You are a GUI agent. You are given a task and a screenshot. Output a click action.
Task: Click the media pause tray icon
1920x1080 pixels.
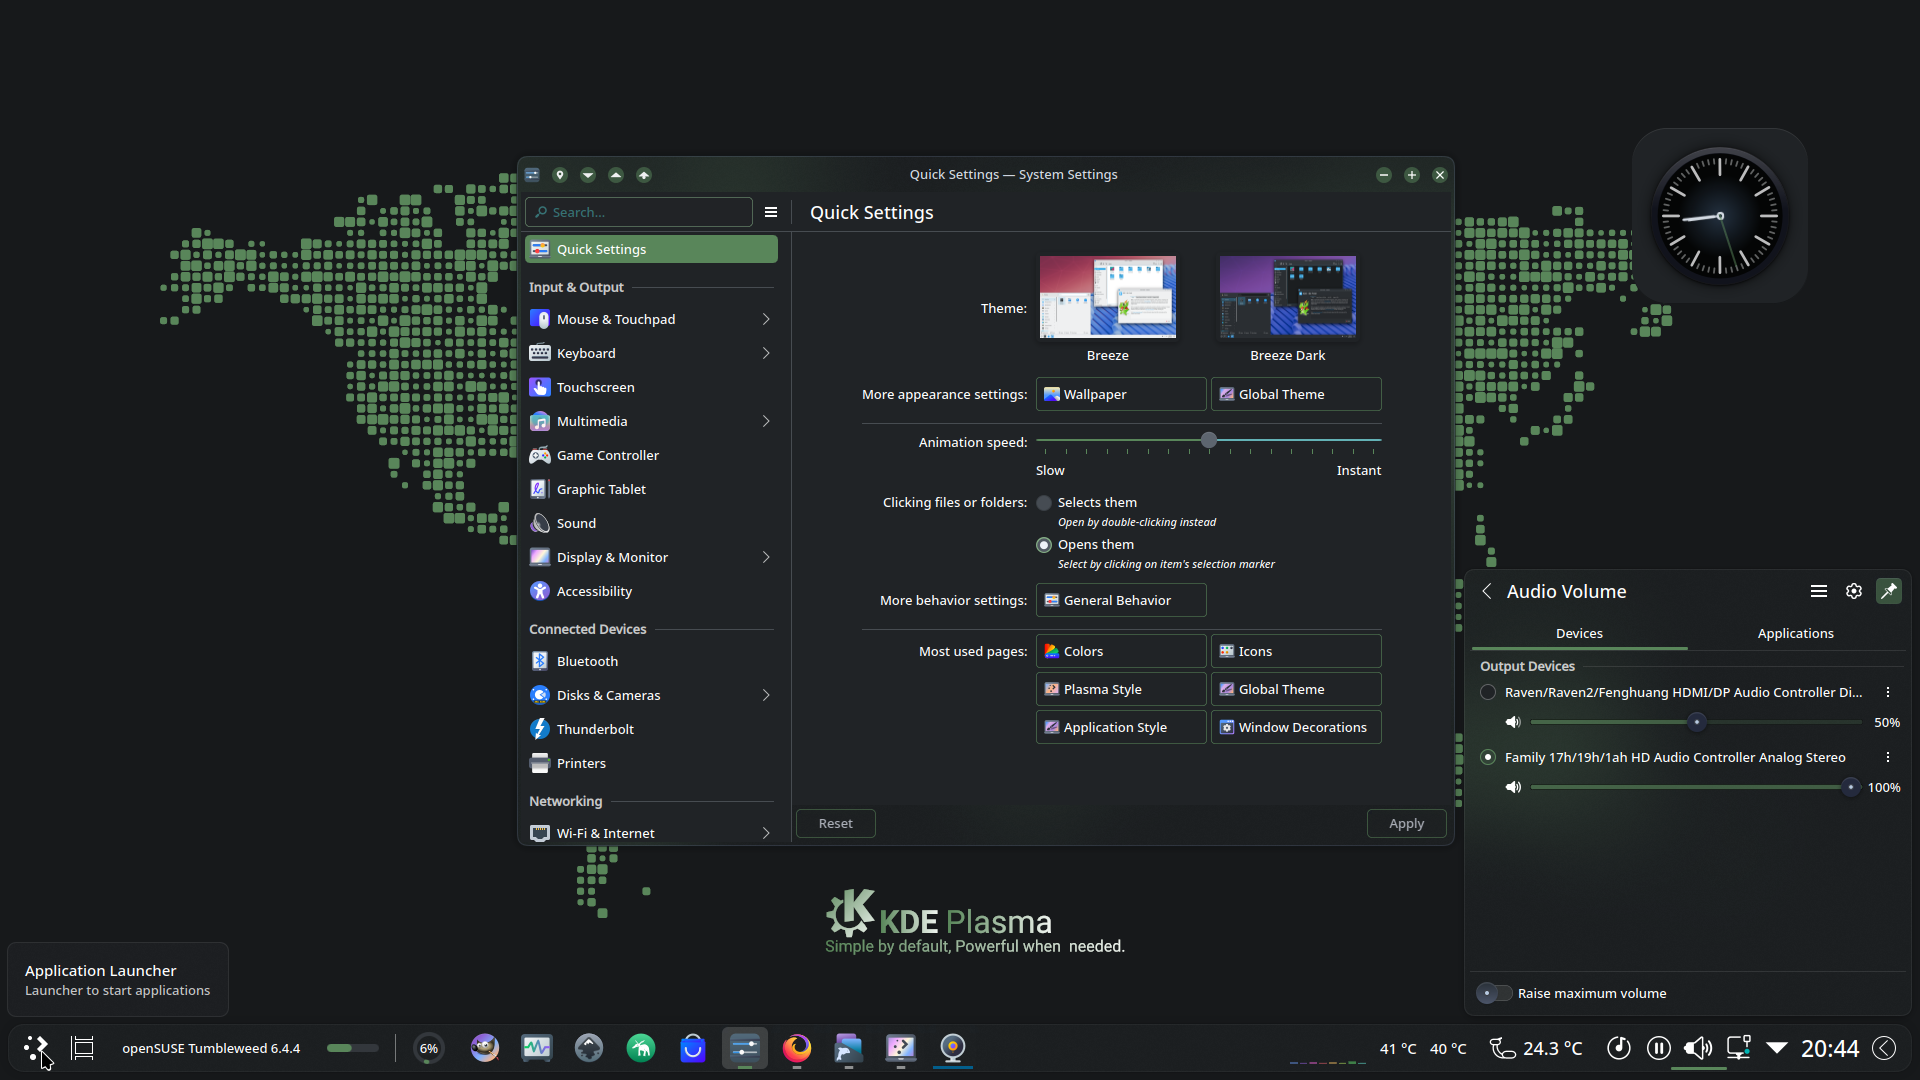point(1658,1048)
